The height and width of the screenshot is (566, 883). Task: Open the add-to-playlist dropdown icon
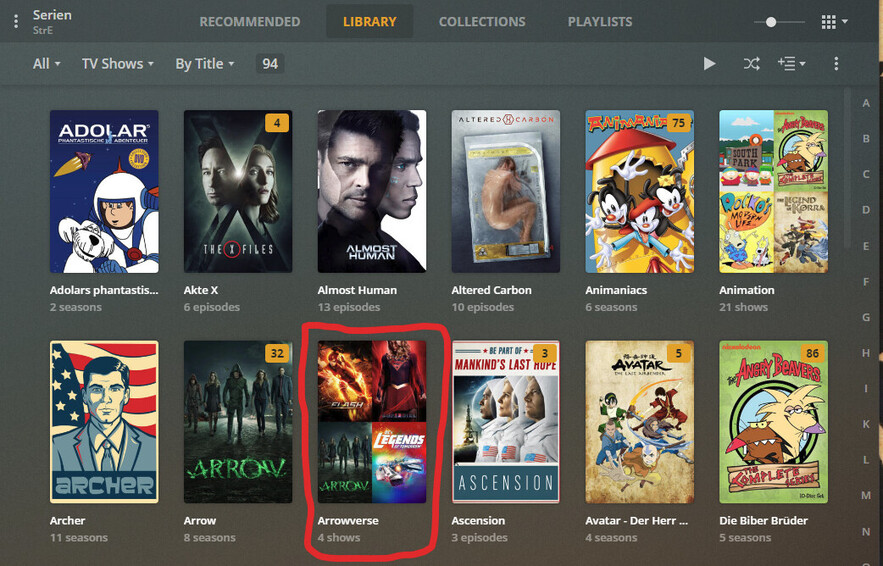[x=791, y=64]
